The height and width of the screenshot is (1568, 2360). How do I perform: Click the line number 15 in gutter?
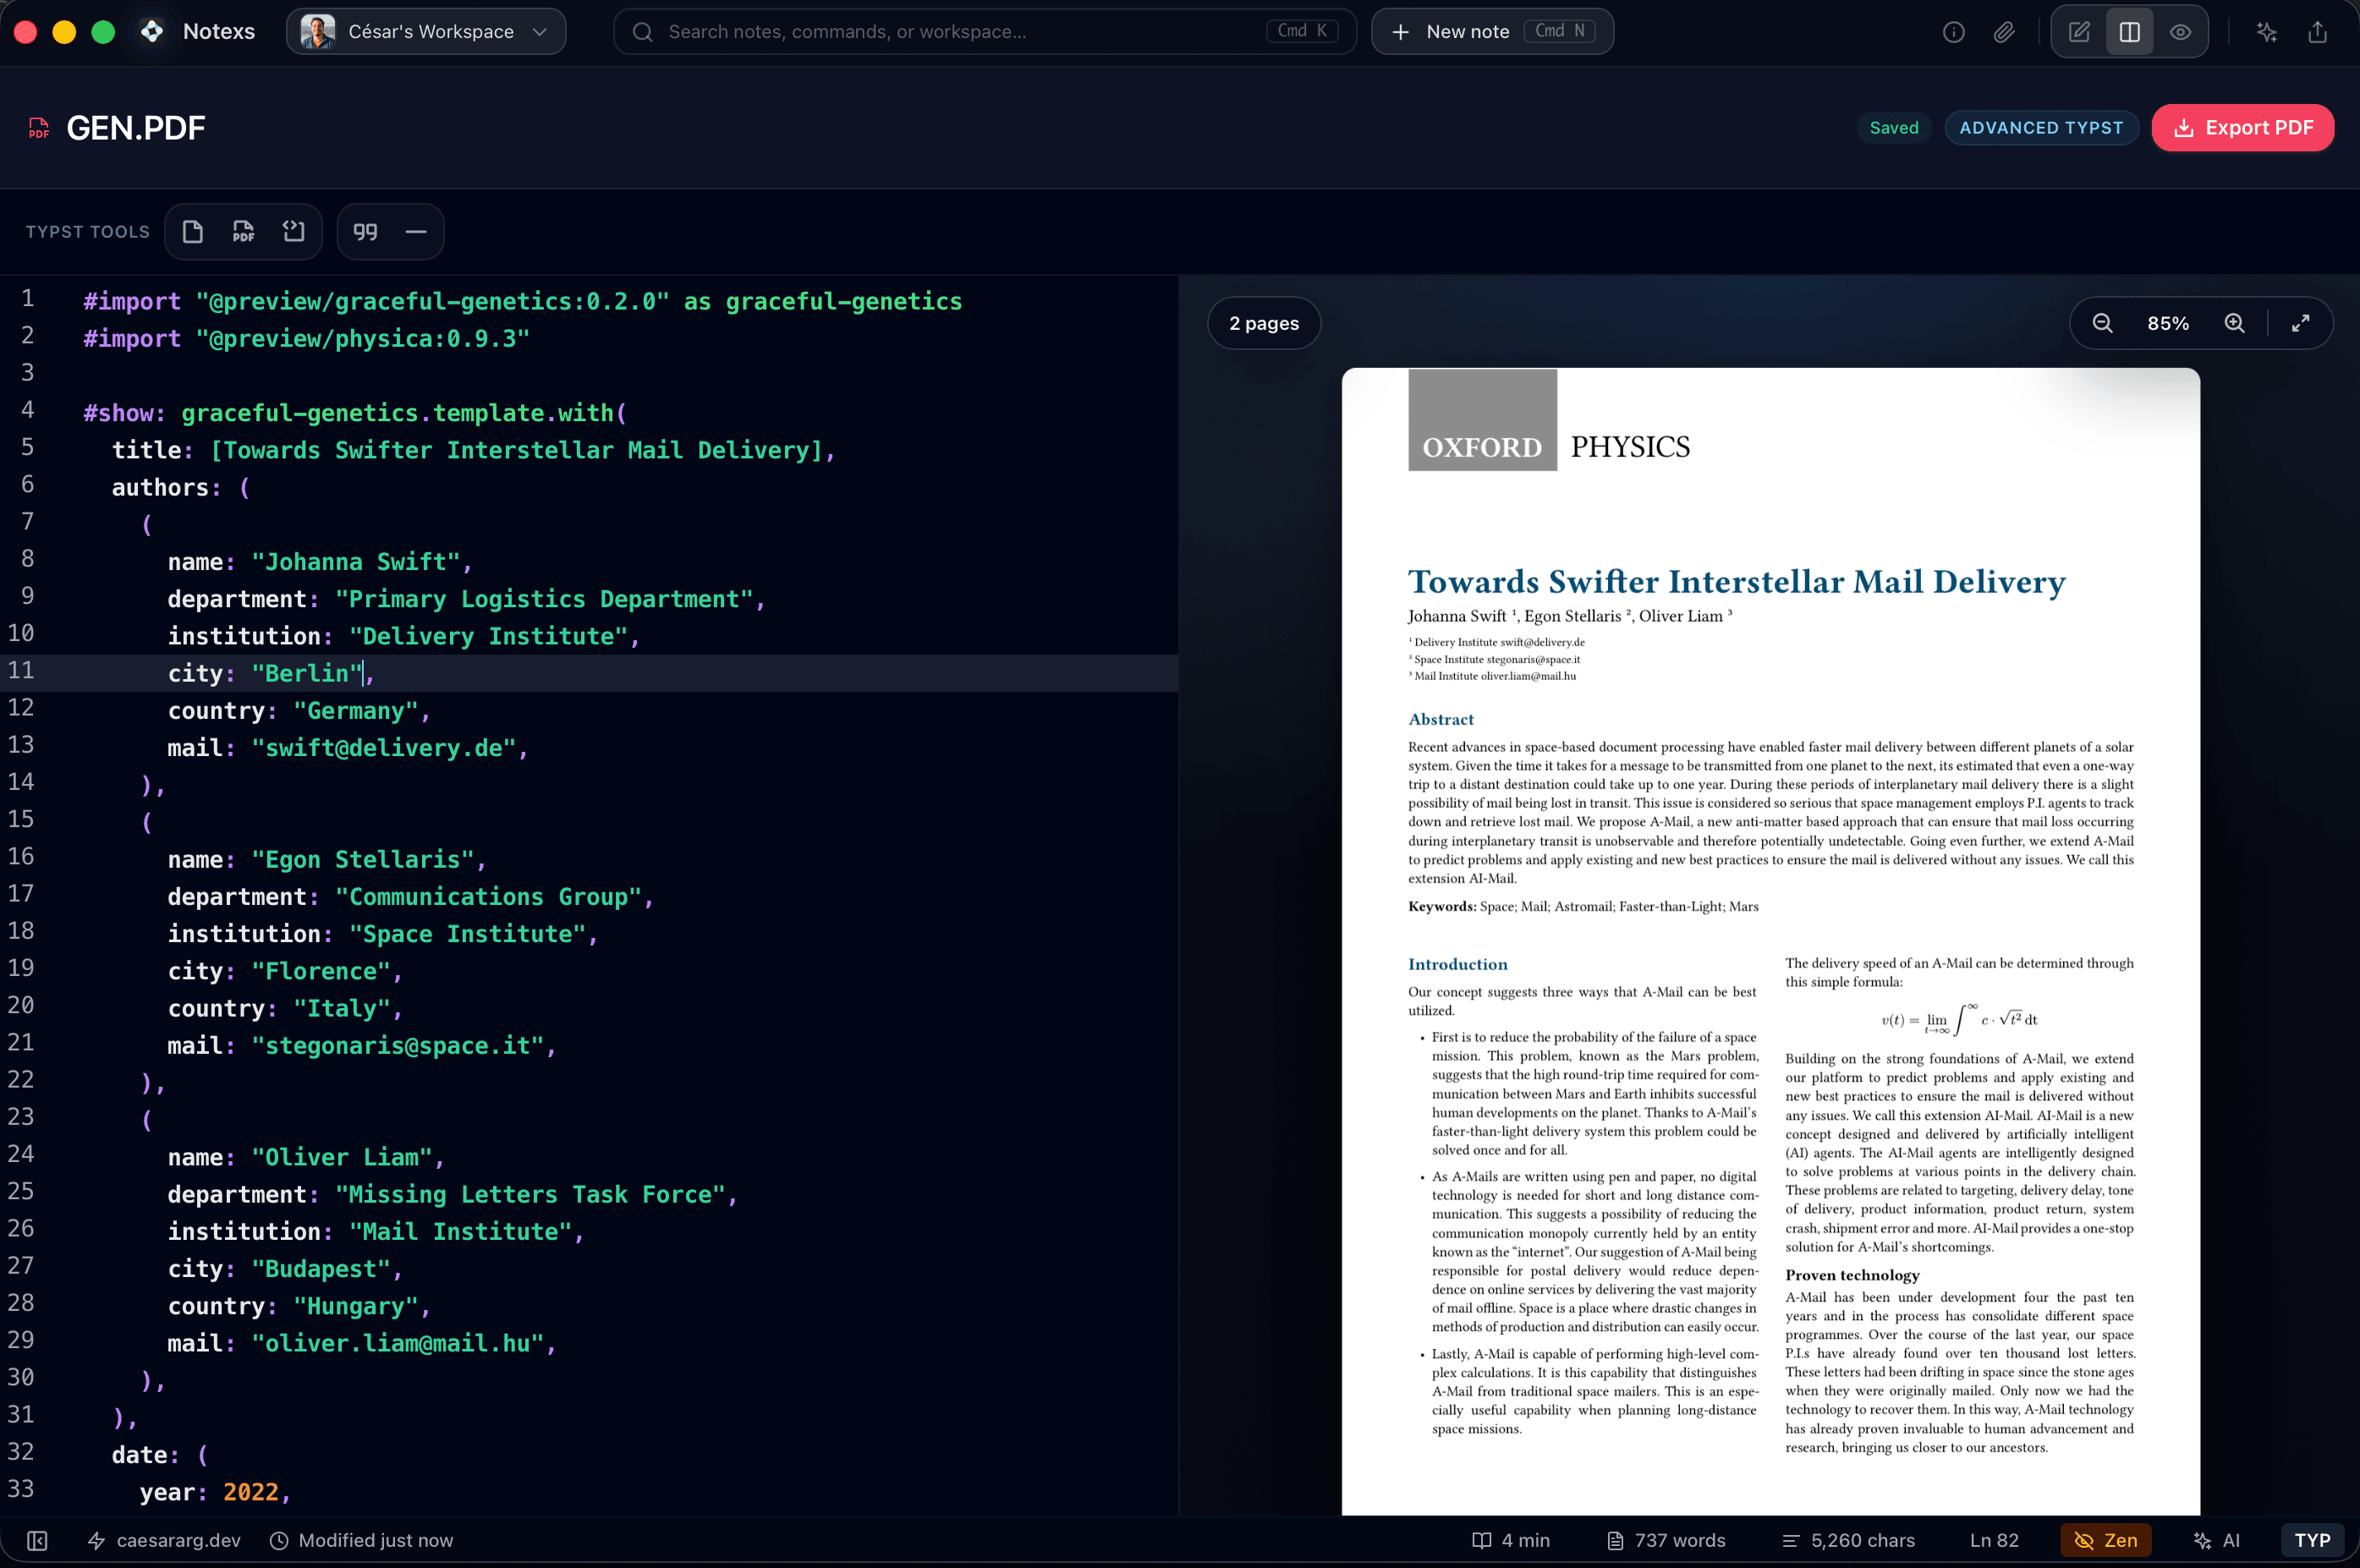click(x=21, y=819)
